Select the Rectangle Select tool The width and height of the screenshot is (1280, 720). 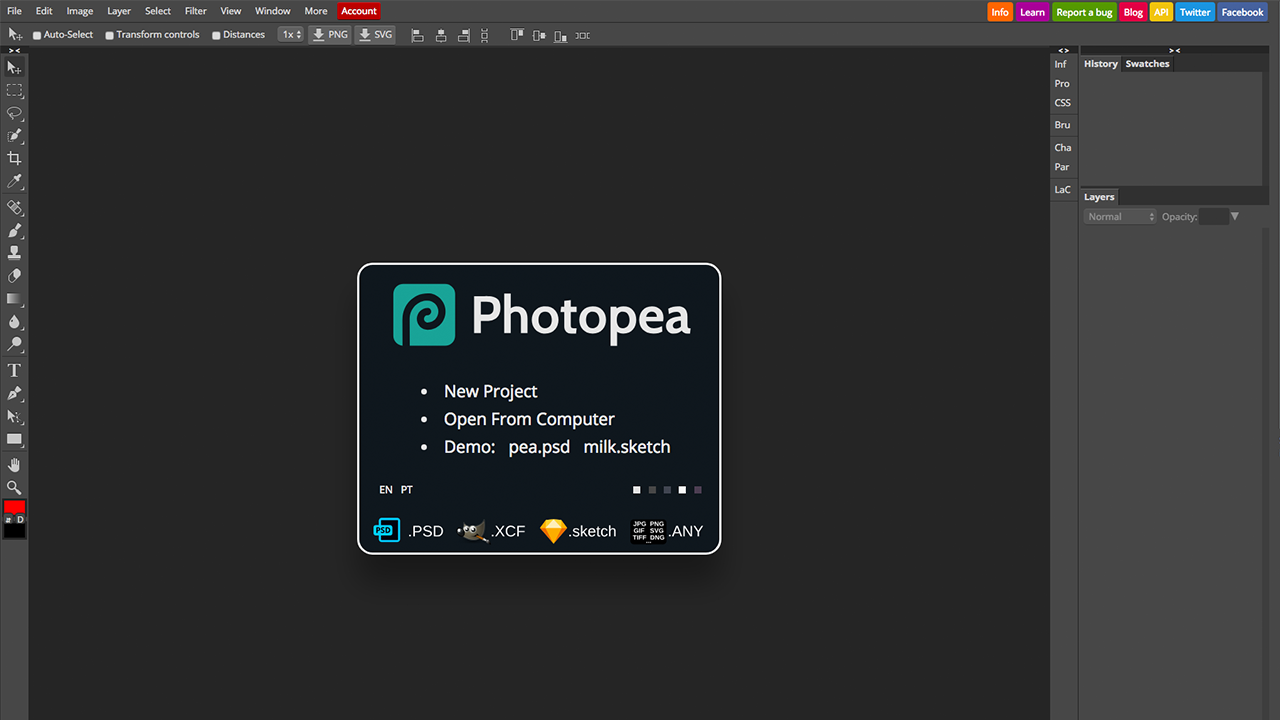click(x=14, y=90)
